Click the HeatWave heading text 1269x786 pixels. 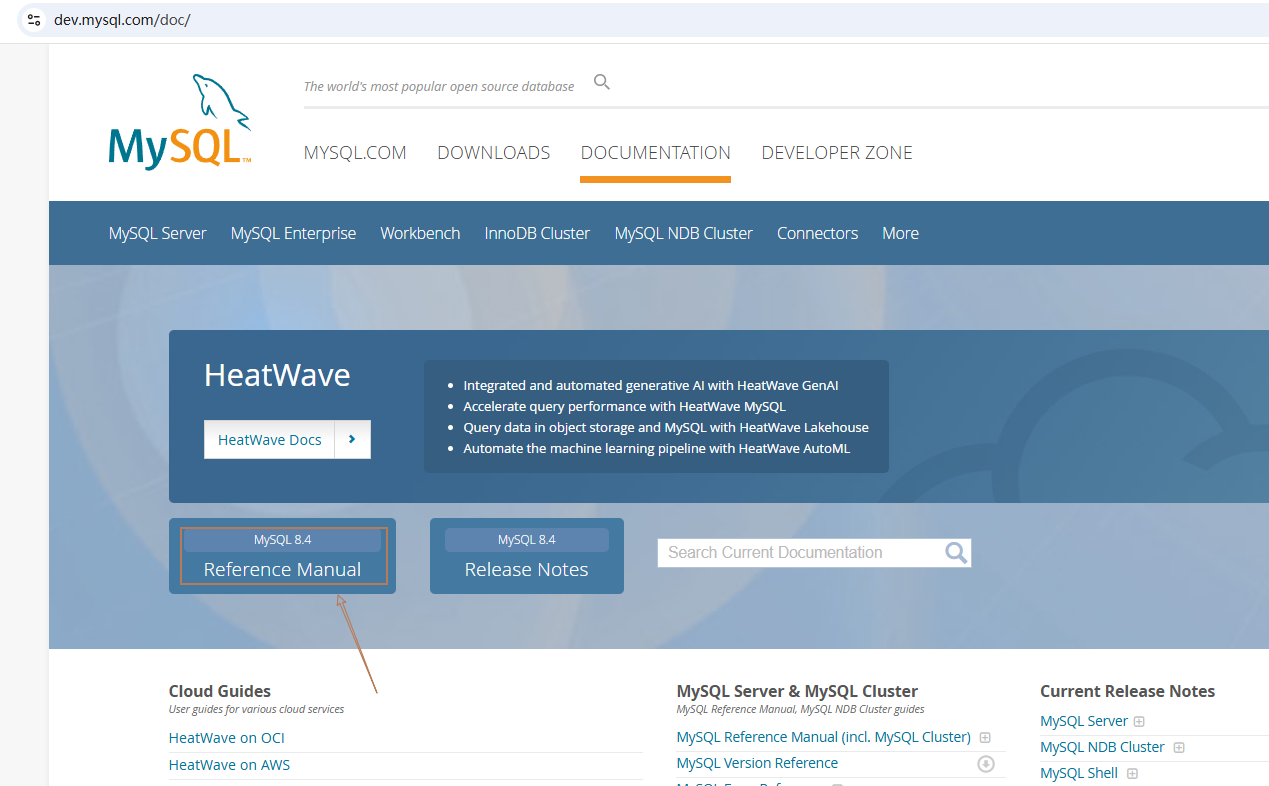277,375
